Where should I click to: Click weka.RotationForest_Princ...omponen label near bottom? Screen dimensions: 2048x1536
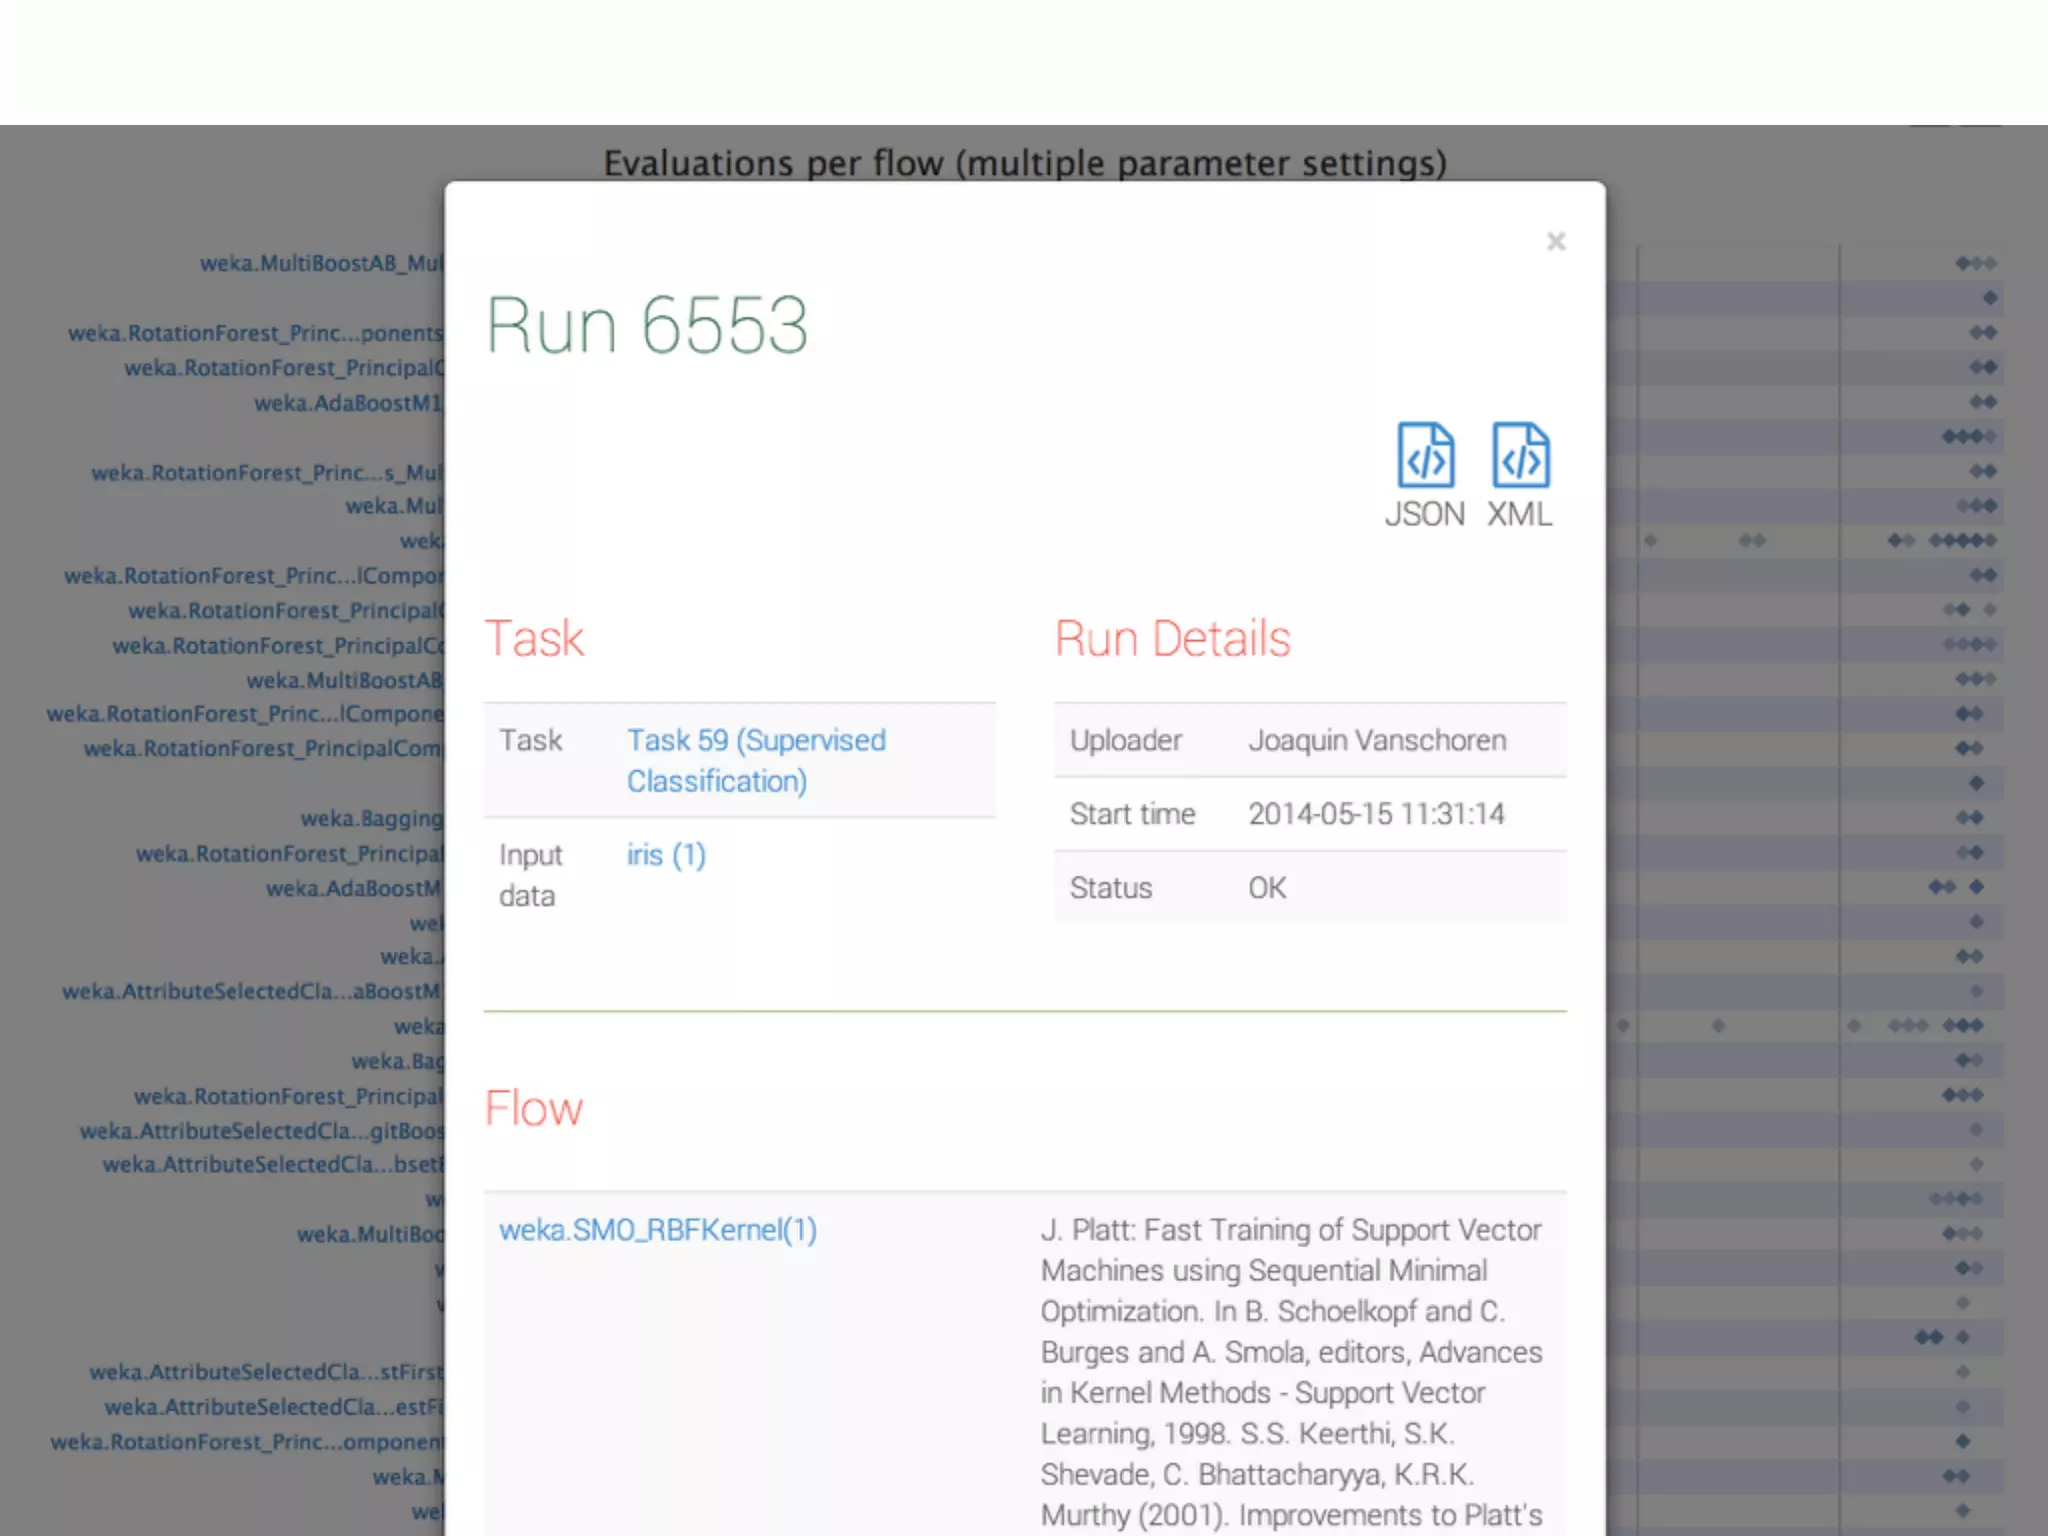[x=247, y=1441]
